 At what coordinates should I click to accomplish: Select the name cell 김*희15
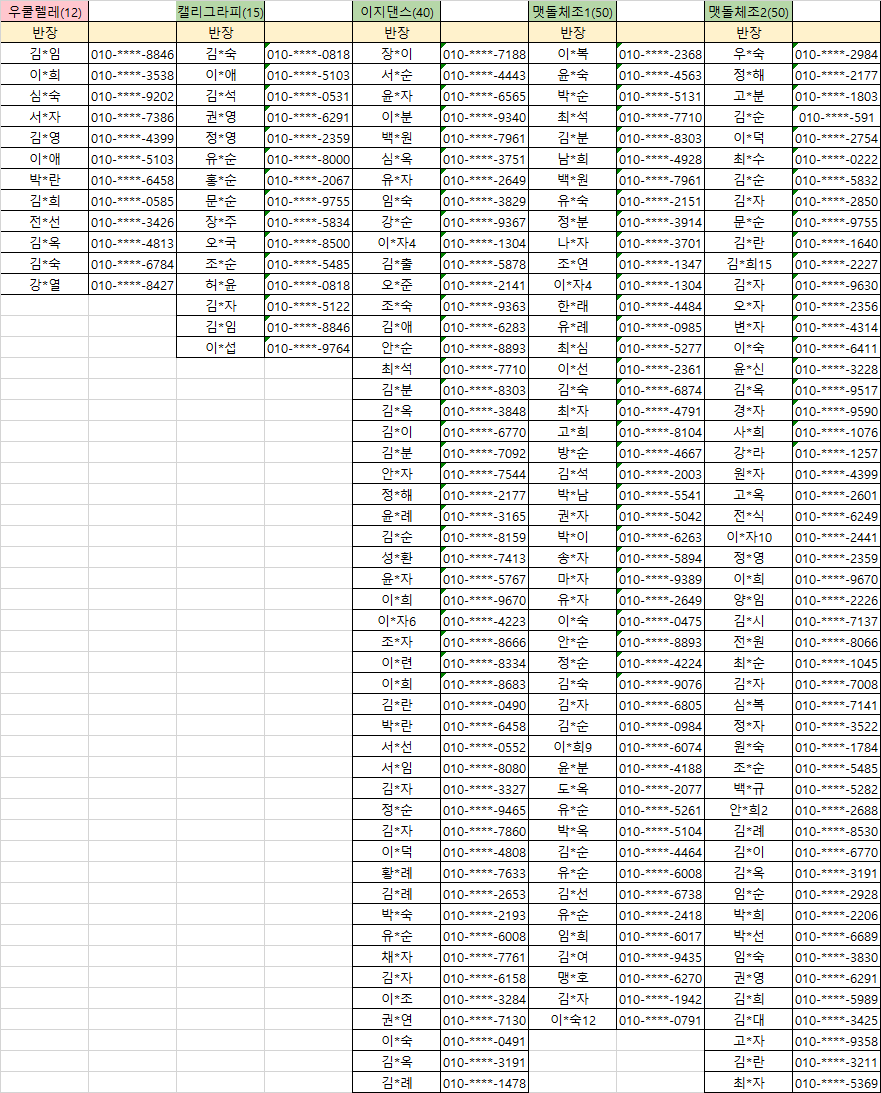(x=748, y=264)
